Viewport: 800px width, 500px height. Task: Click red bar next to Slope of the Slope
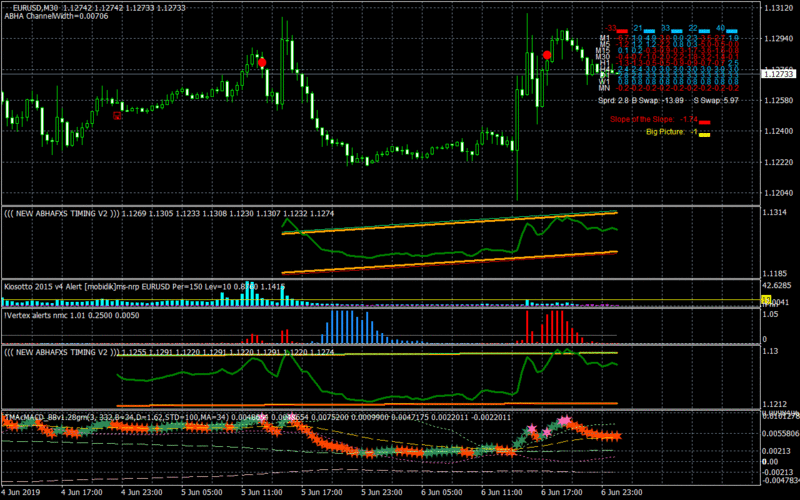[x=705, y=122]
